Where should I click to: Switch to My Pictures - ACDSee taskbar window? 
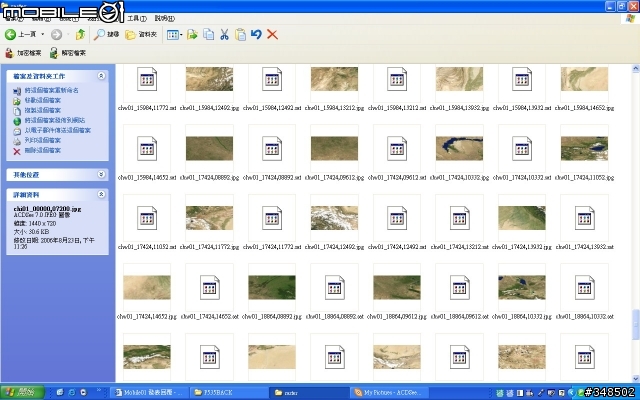pyautogui.click(x=389, y=393)
